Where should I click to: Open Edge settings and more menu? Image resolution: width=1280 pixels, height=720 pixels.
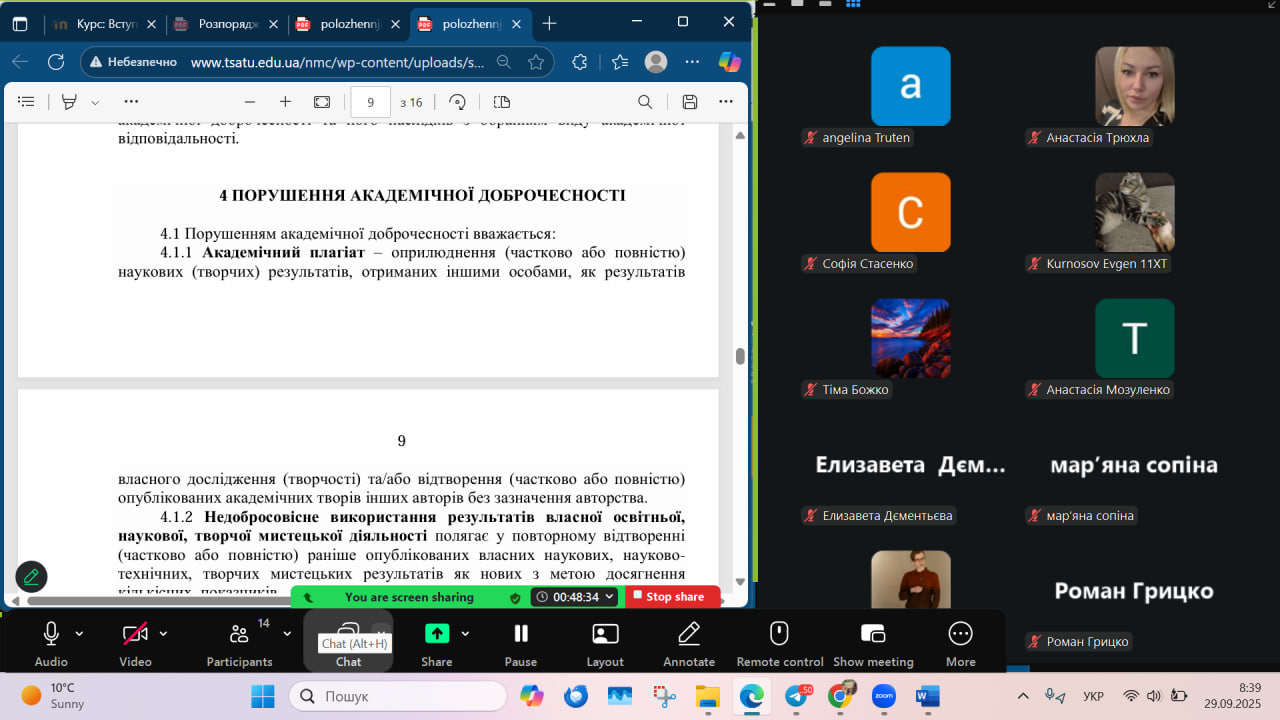coord(694,62)
